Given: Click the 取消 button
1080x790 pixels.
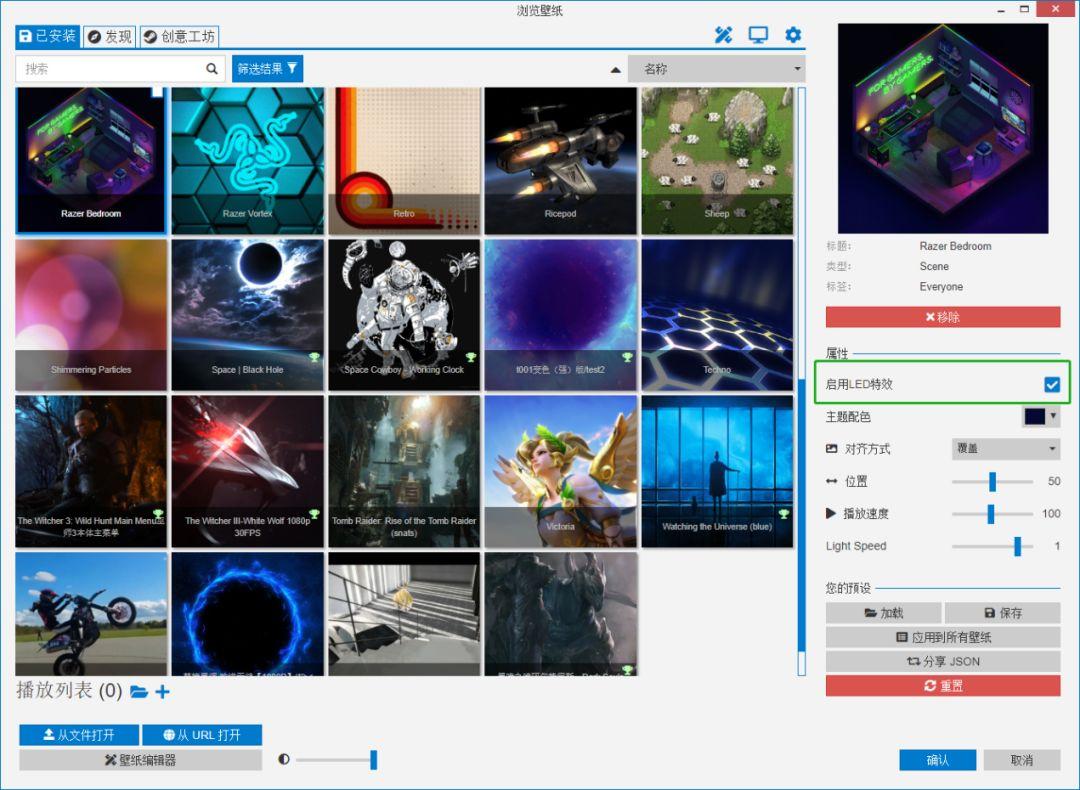Looking at the screenshot, I should (1021, 760).
